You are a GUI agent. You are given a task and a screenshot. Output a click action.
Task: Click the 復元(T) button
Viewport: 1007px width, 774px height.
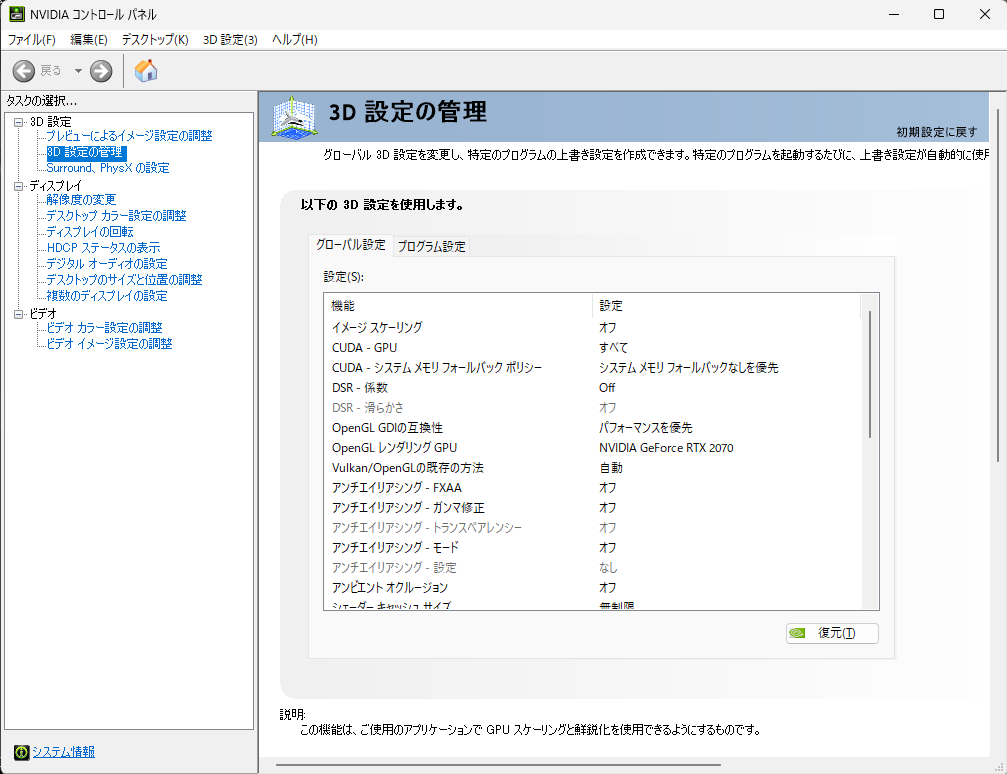coord(832,633)
